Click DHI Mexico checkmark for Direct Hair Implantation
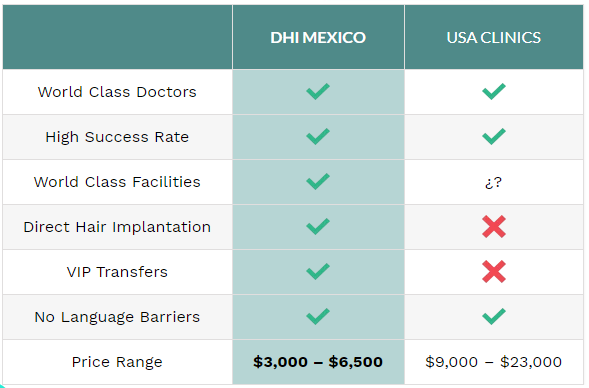Image resolution: width=589 pixels, height=388 pixels. (x=318, y=226)
